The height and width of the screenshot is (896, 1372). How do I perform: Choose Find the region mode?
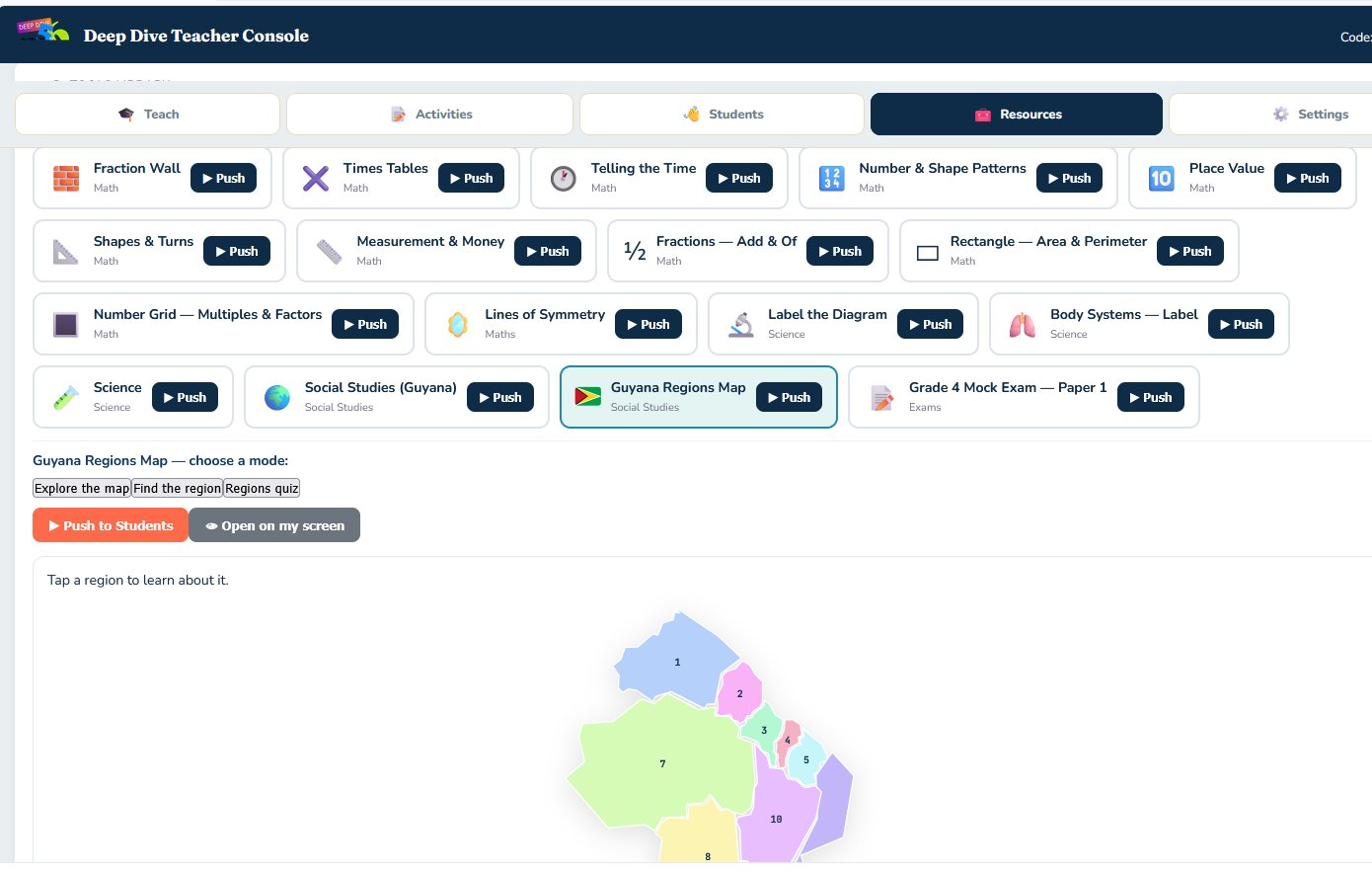point(177,488)
